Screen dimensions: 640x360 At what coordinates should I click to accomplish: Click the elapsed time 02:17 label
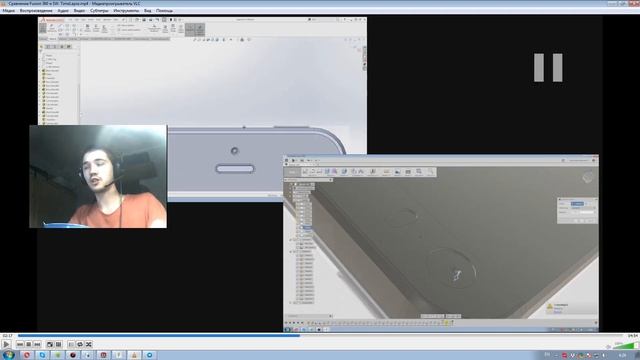pos(7,336)
